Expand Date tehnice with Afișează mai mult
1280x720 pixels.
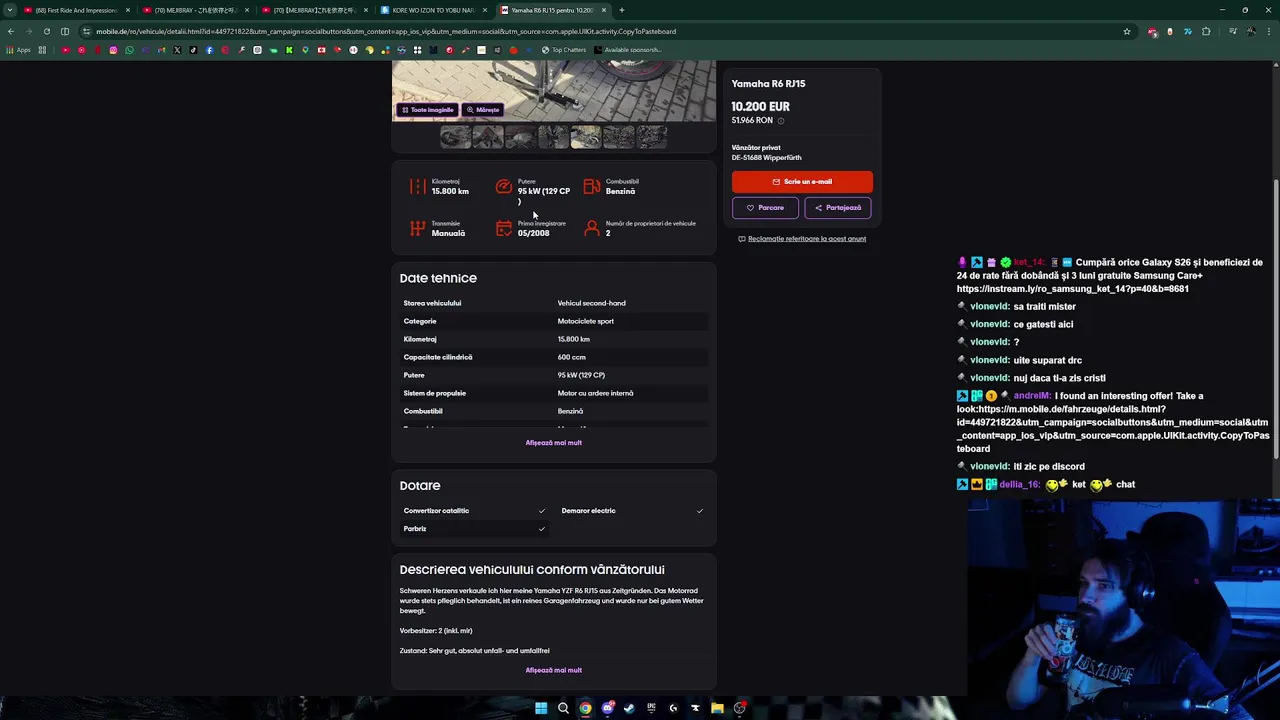click(x=554, y=443)
